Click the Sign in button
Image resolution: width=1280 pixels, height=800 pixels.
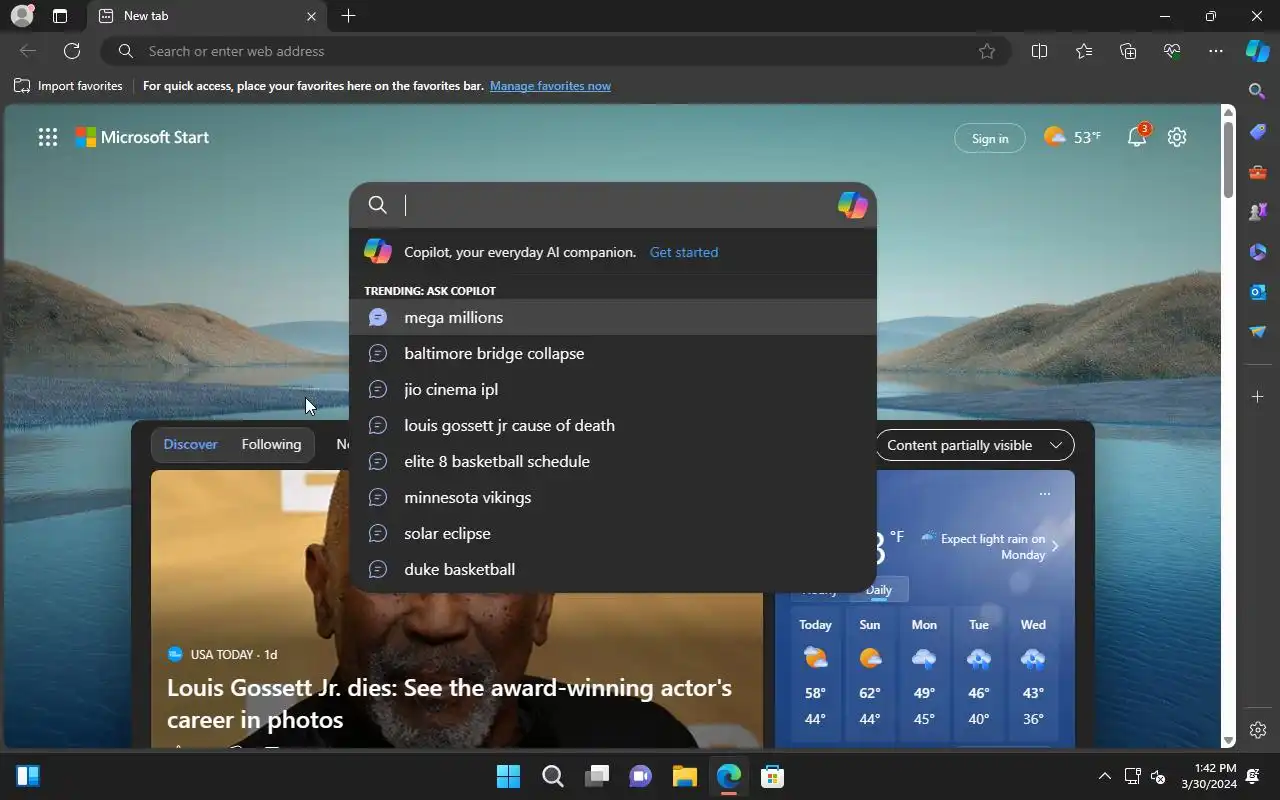(x=990, y=139)
